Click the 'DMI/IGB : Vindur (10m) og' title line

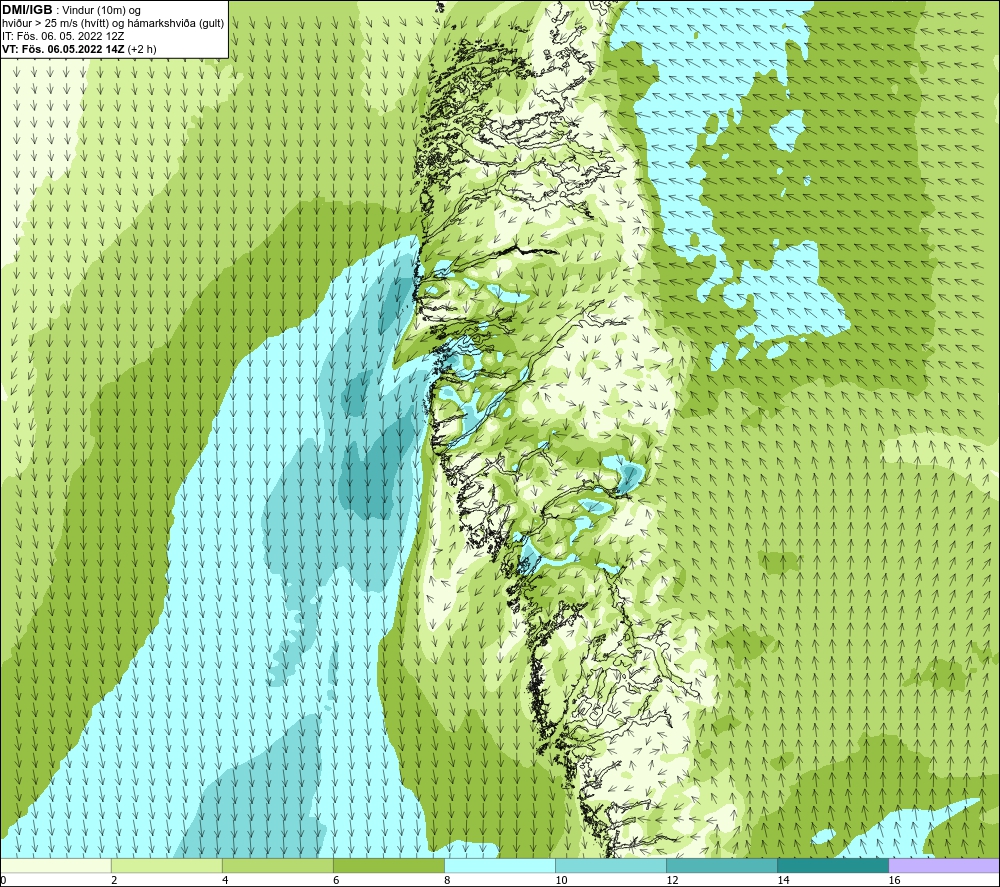click(x=71, y=10)
